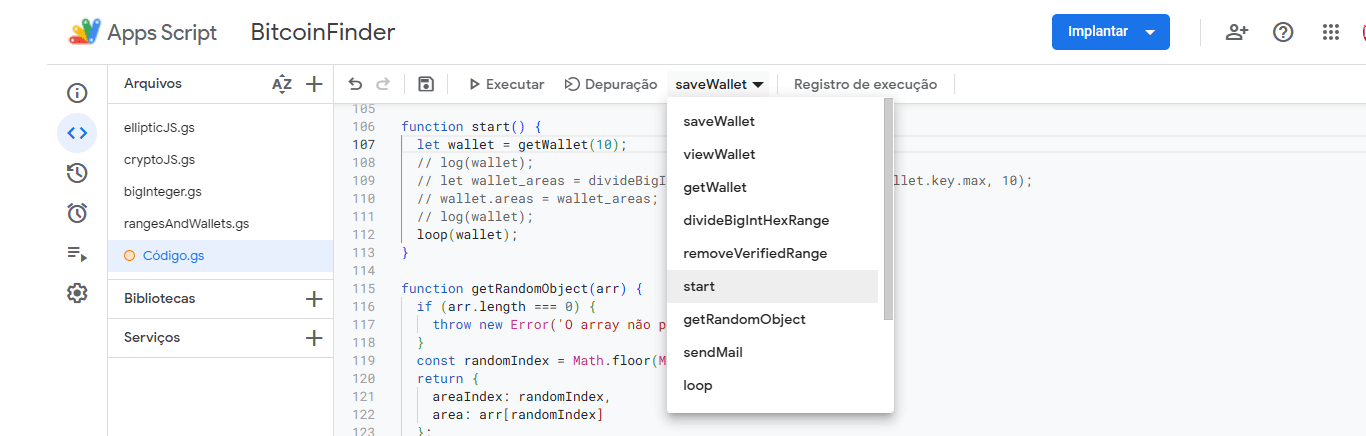Expand the Implantar deploy dropdown
The height and width of the screenshot is (436, 1366).
tap(1151, 32)
